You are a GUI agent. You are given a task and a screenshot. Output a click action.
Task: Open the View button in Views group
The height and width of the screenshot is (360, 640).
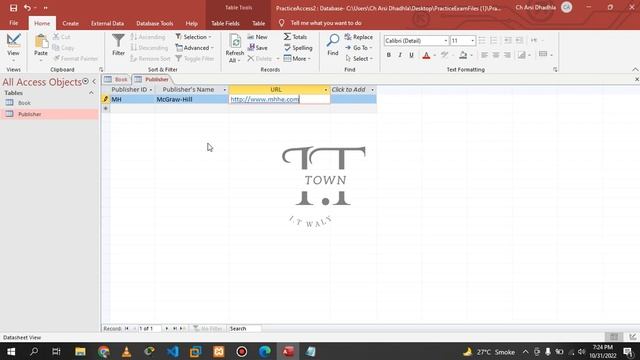pos(13,47)
